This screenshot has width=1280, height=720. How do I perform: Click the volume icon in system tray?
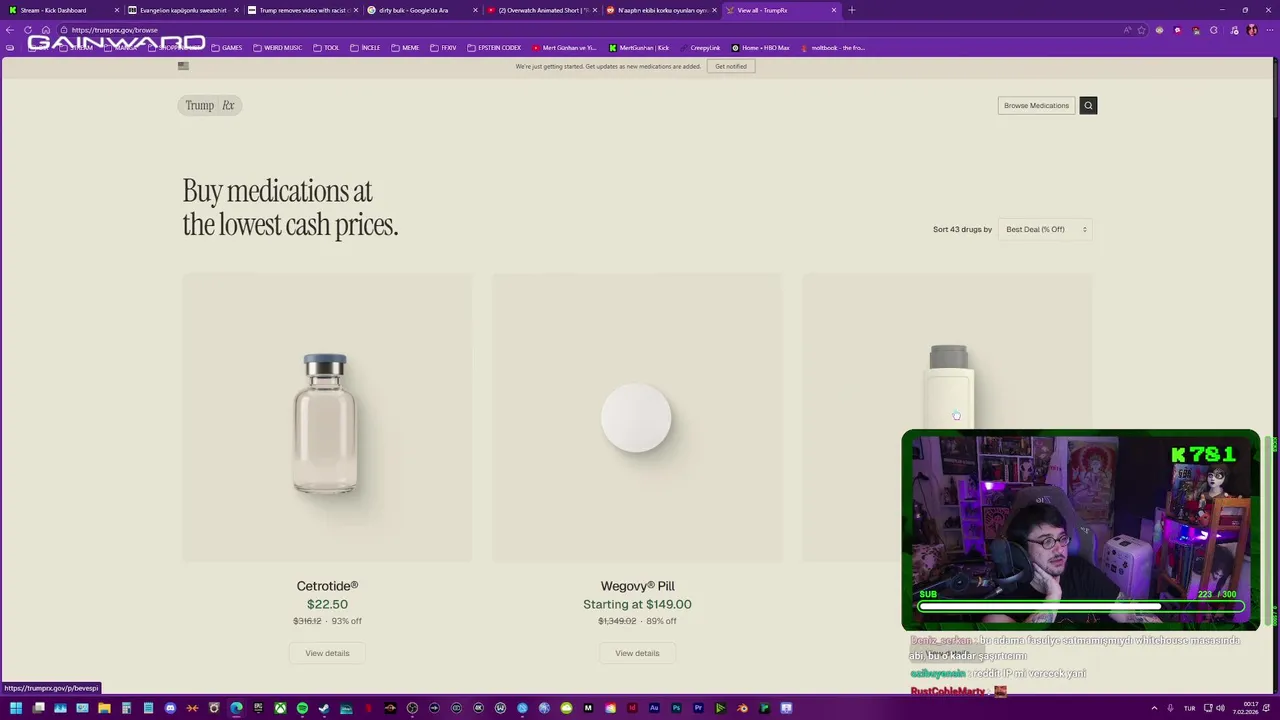pyautogui.click(x=1221, y=708)
